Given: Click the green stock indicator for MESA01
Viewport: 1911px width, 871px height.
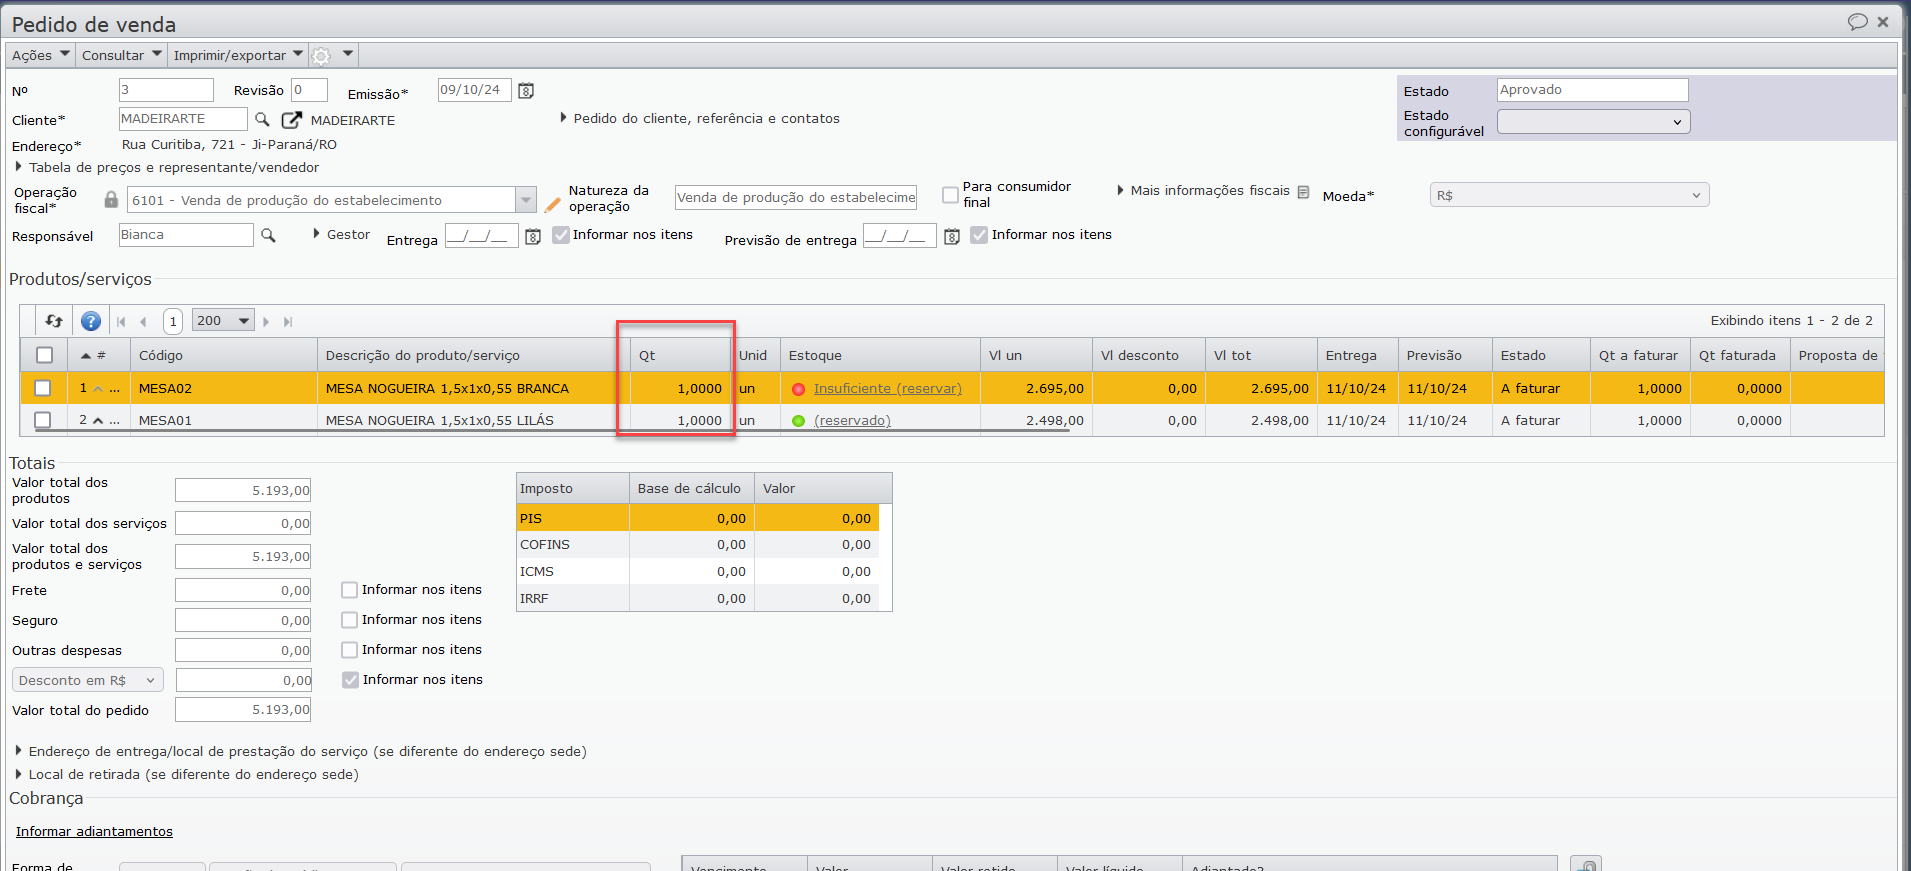Looking at the screenshot, I should [798, 421].
